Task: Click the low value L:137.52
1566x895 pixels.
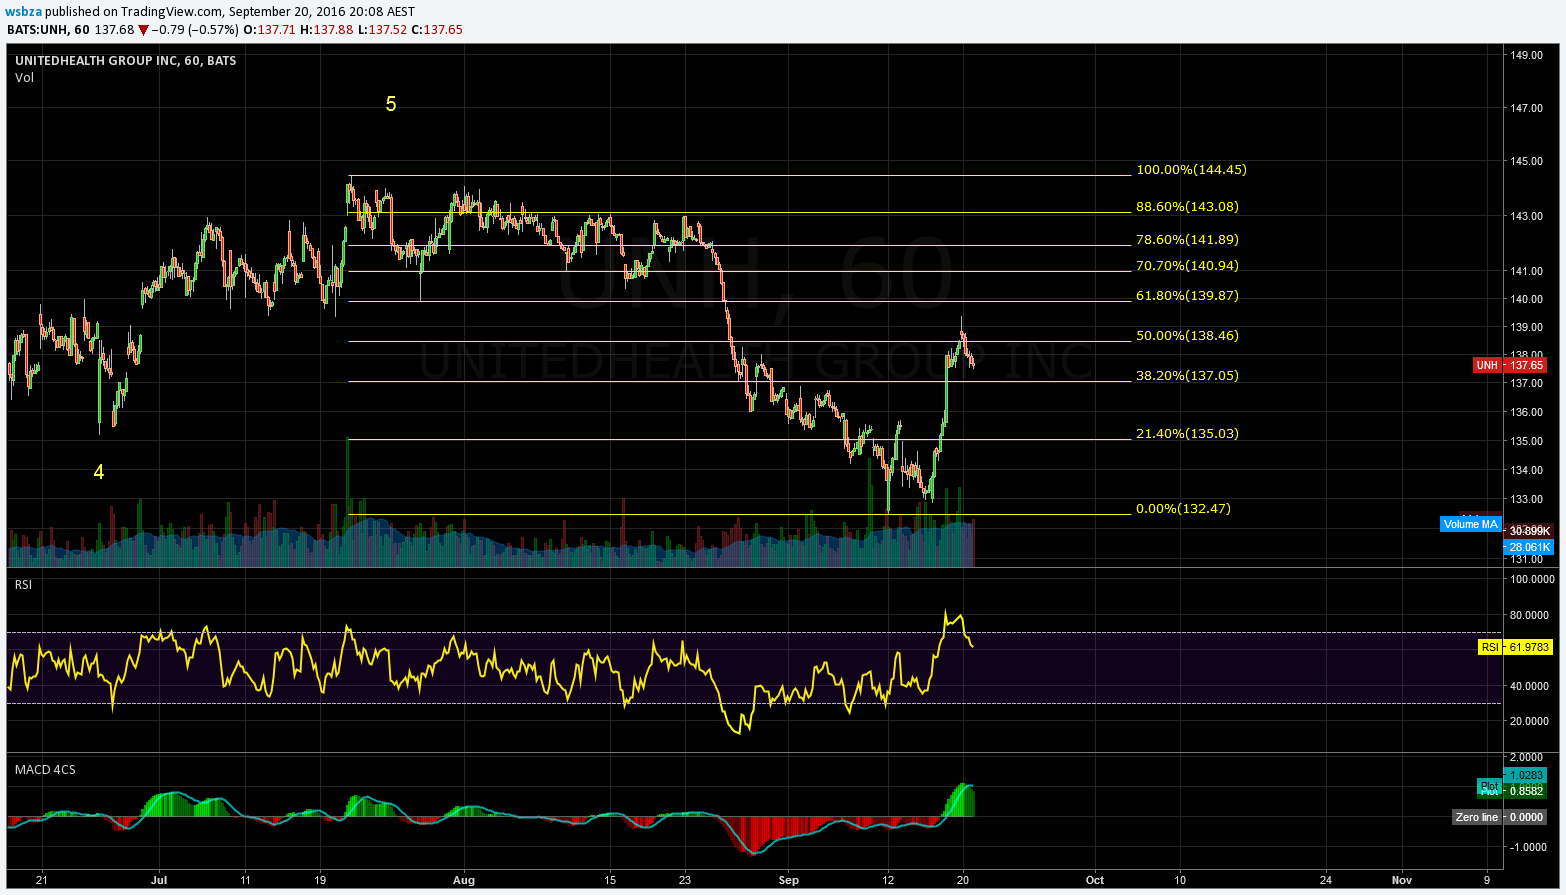Action: (383, 30)
